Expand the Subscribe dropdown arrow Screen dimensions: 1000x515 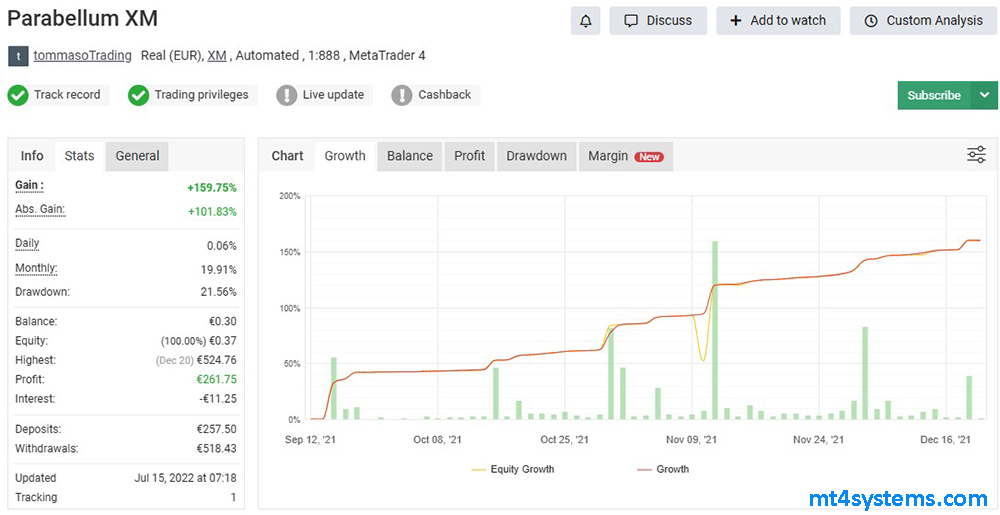[984, 95]
